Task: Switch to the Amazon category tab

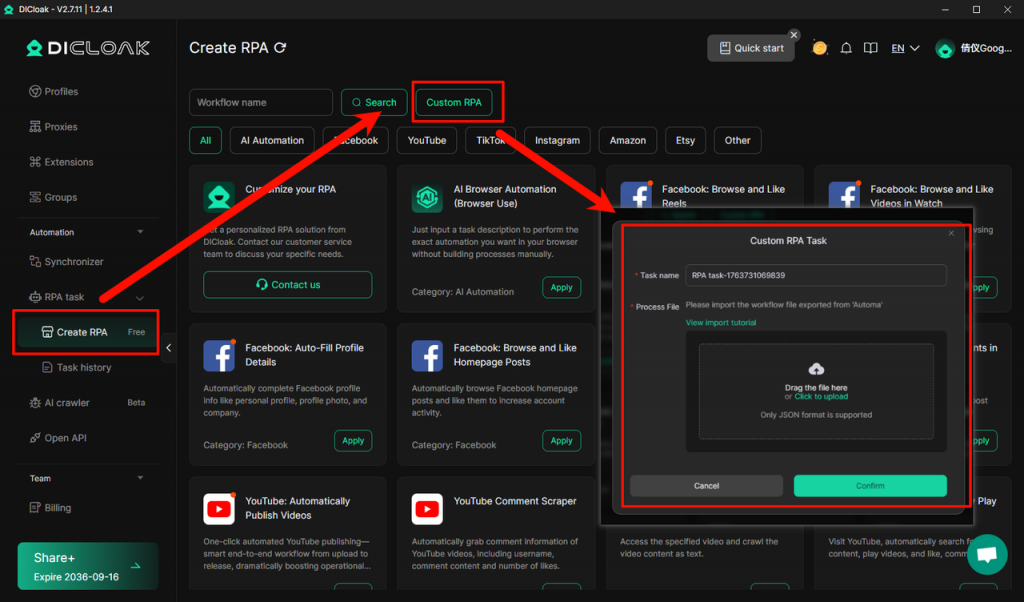Action: coord(628,140)
